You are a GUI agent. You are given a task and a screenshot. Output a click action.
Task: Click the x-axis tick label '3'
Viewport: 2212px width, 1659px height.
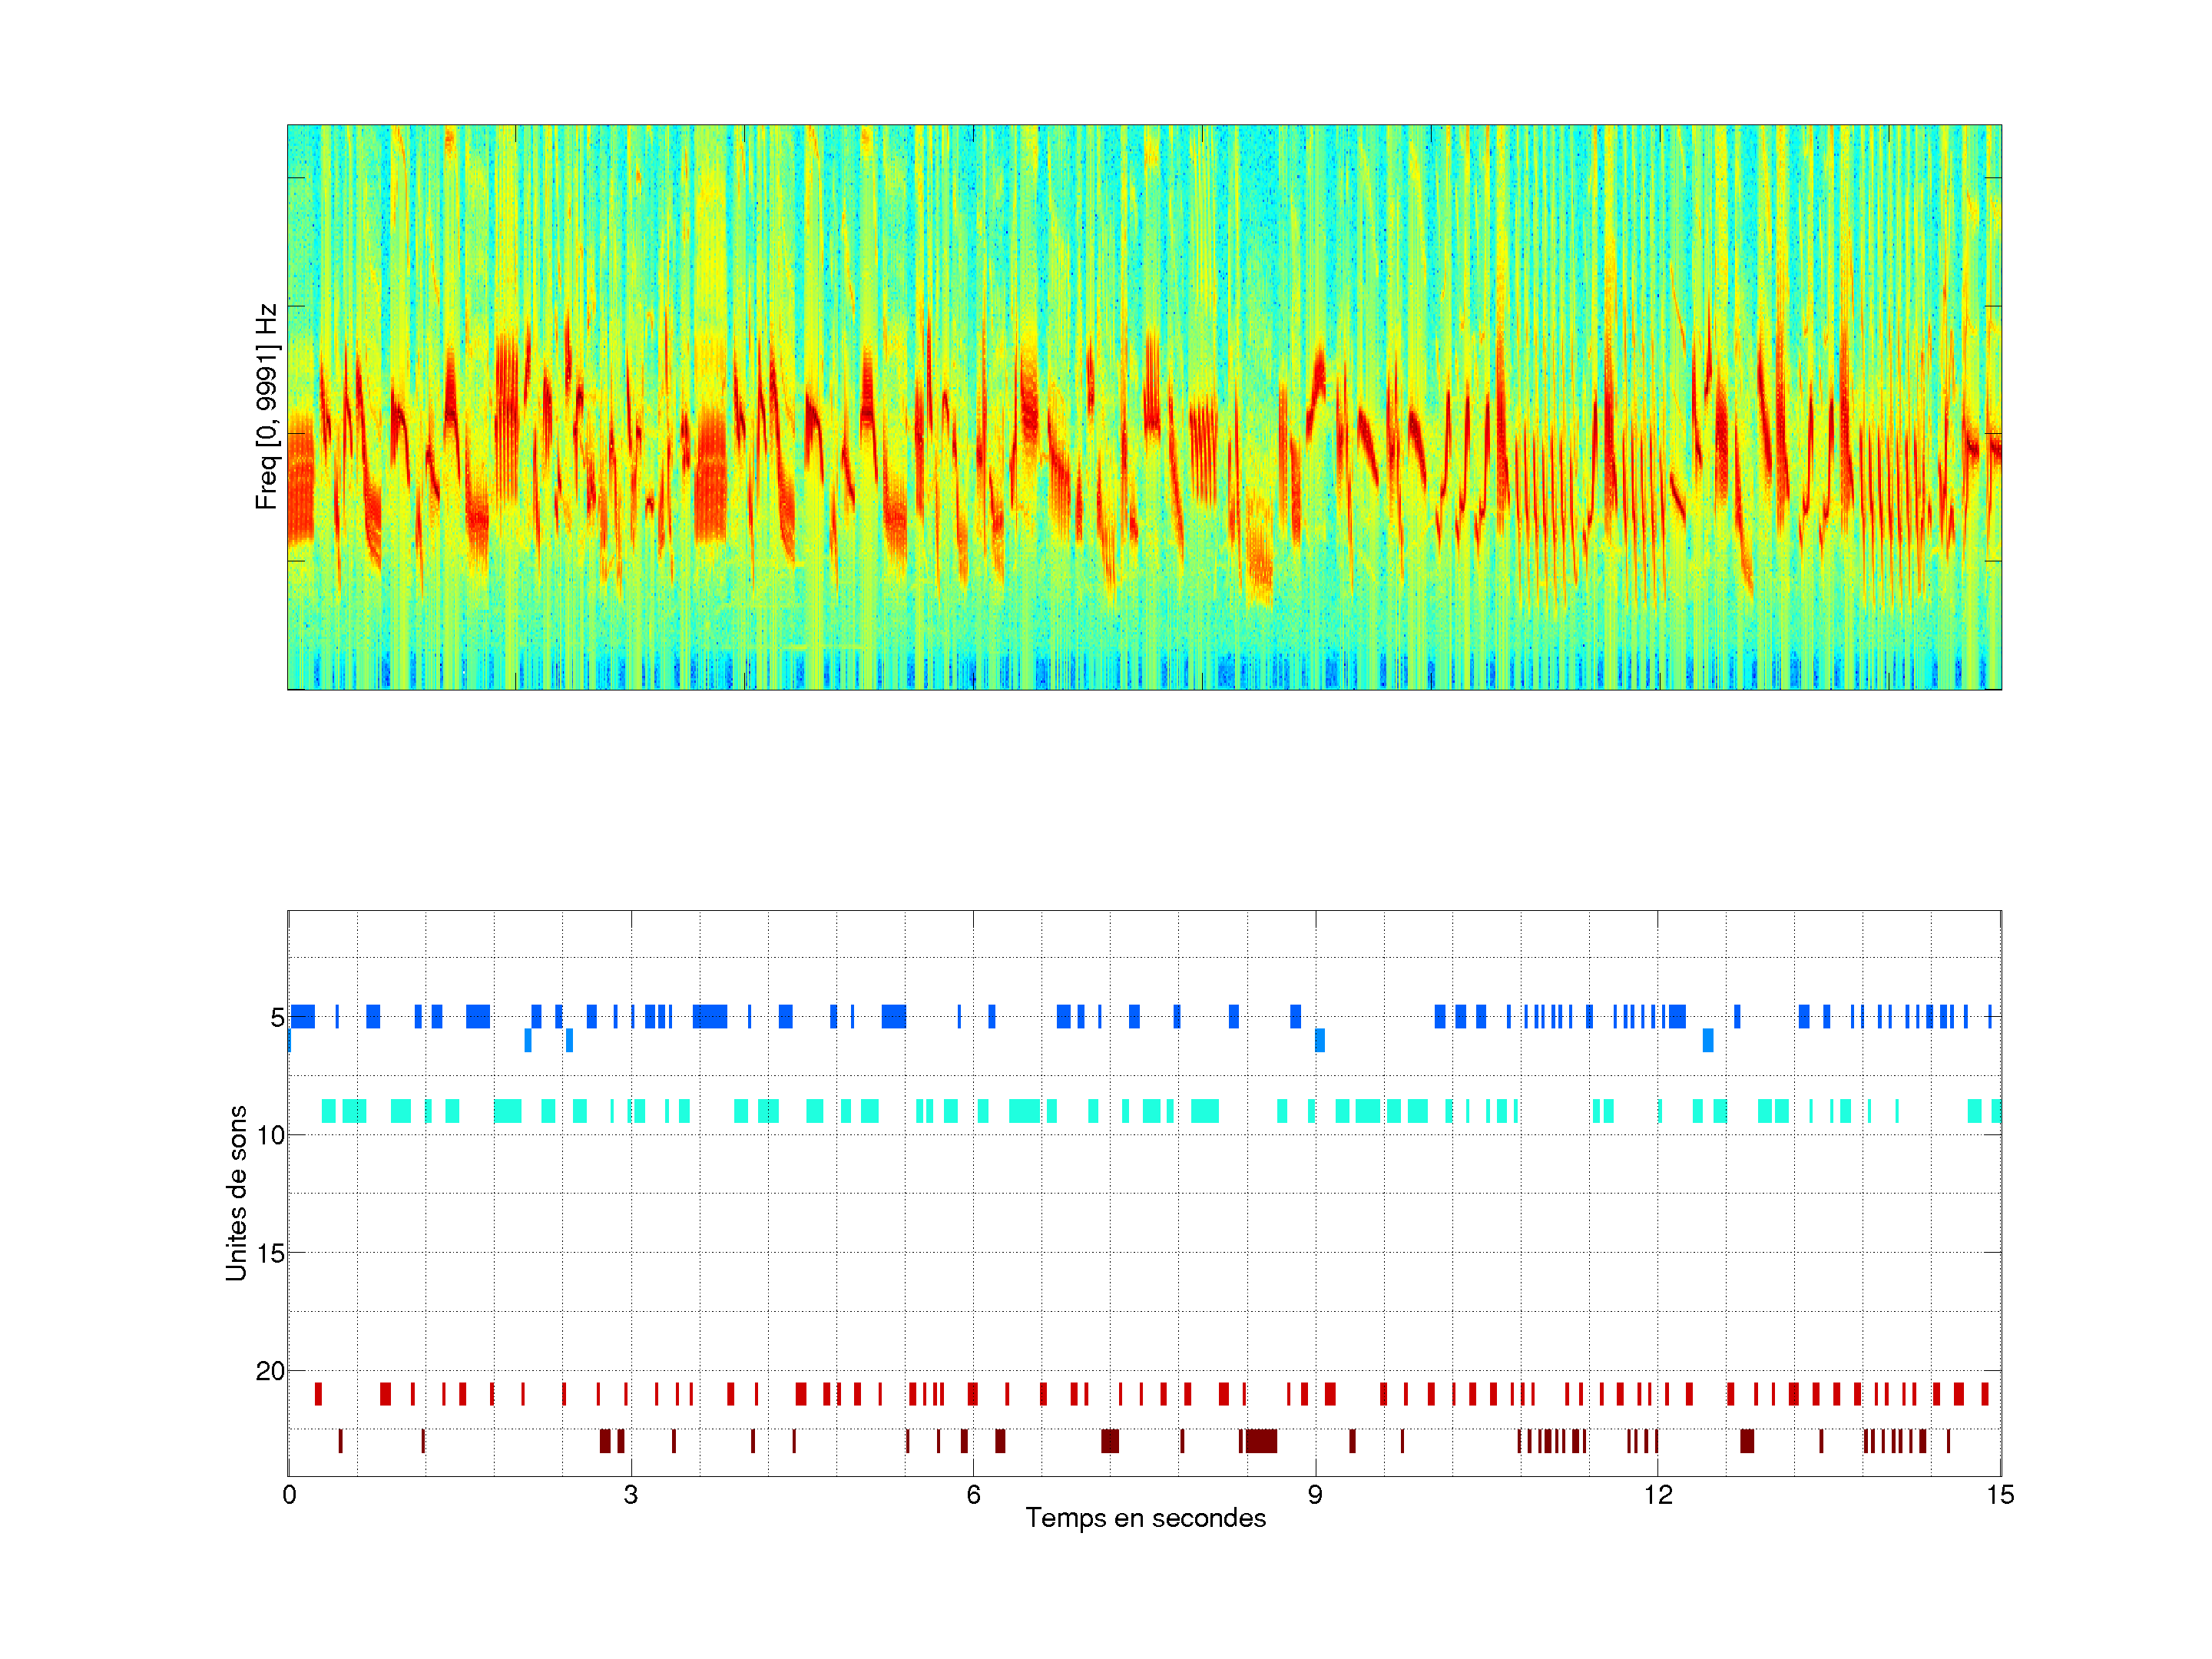[630, 1495]
